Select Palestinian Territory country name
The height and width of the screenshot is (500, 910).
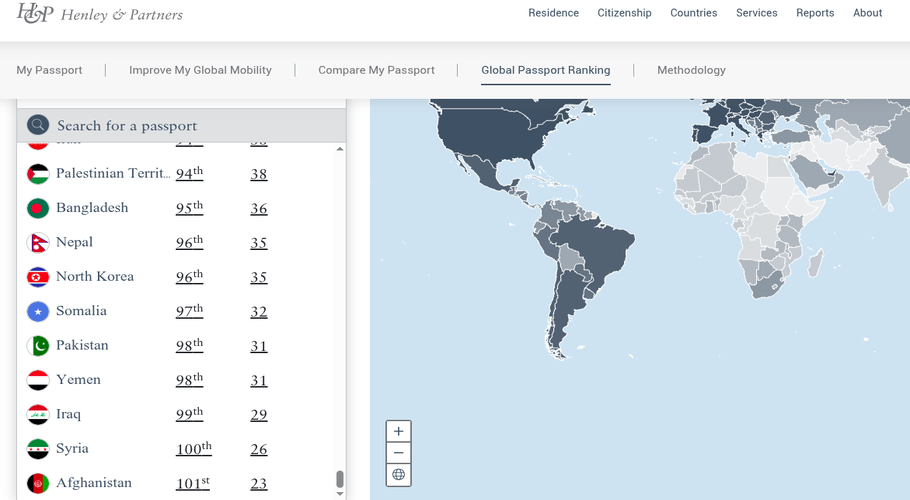113,173
